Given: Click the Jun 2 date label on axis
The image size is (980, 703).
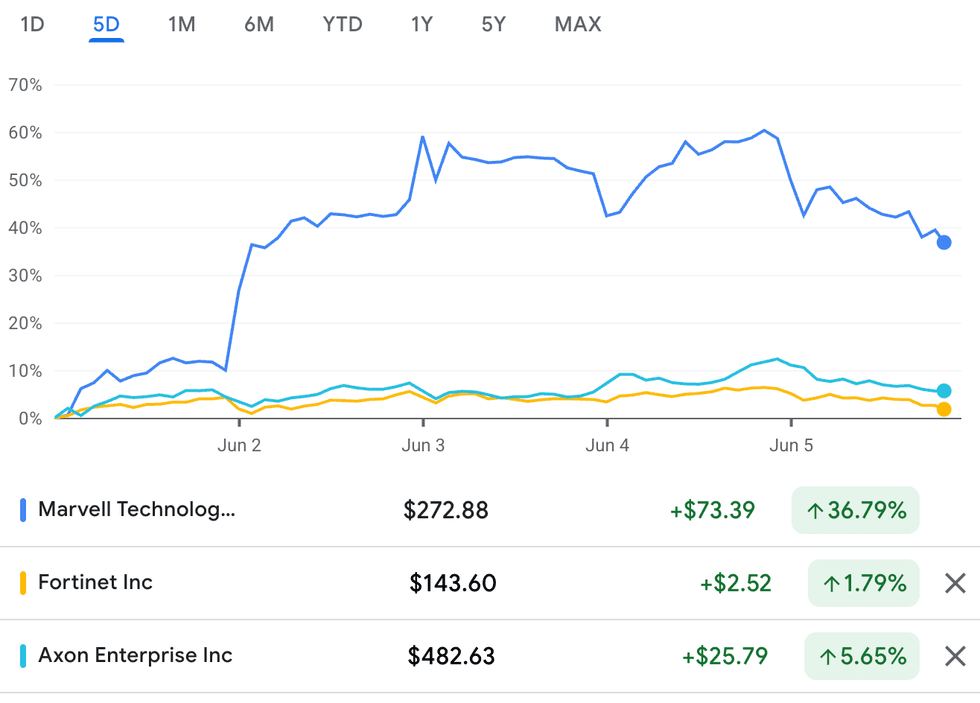Looking at the screenshot, I should click(239, 446).
